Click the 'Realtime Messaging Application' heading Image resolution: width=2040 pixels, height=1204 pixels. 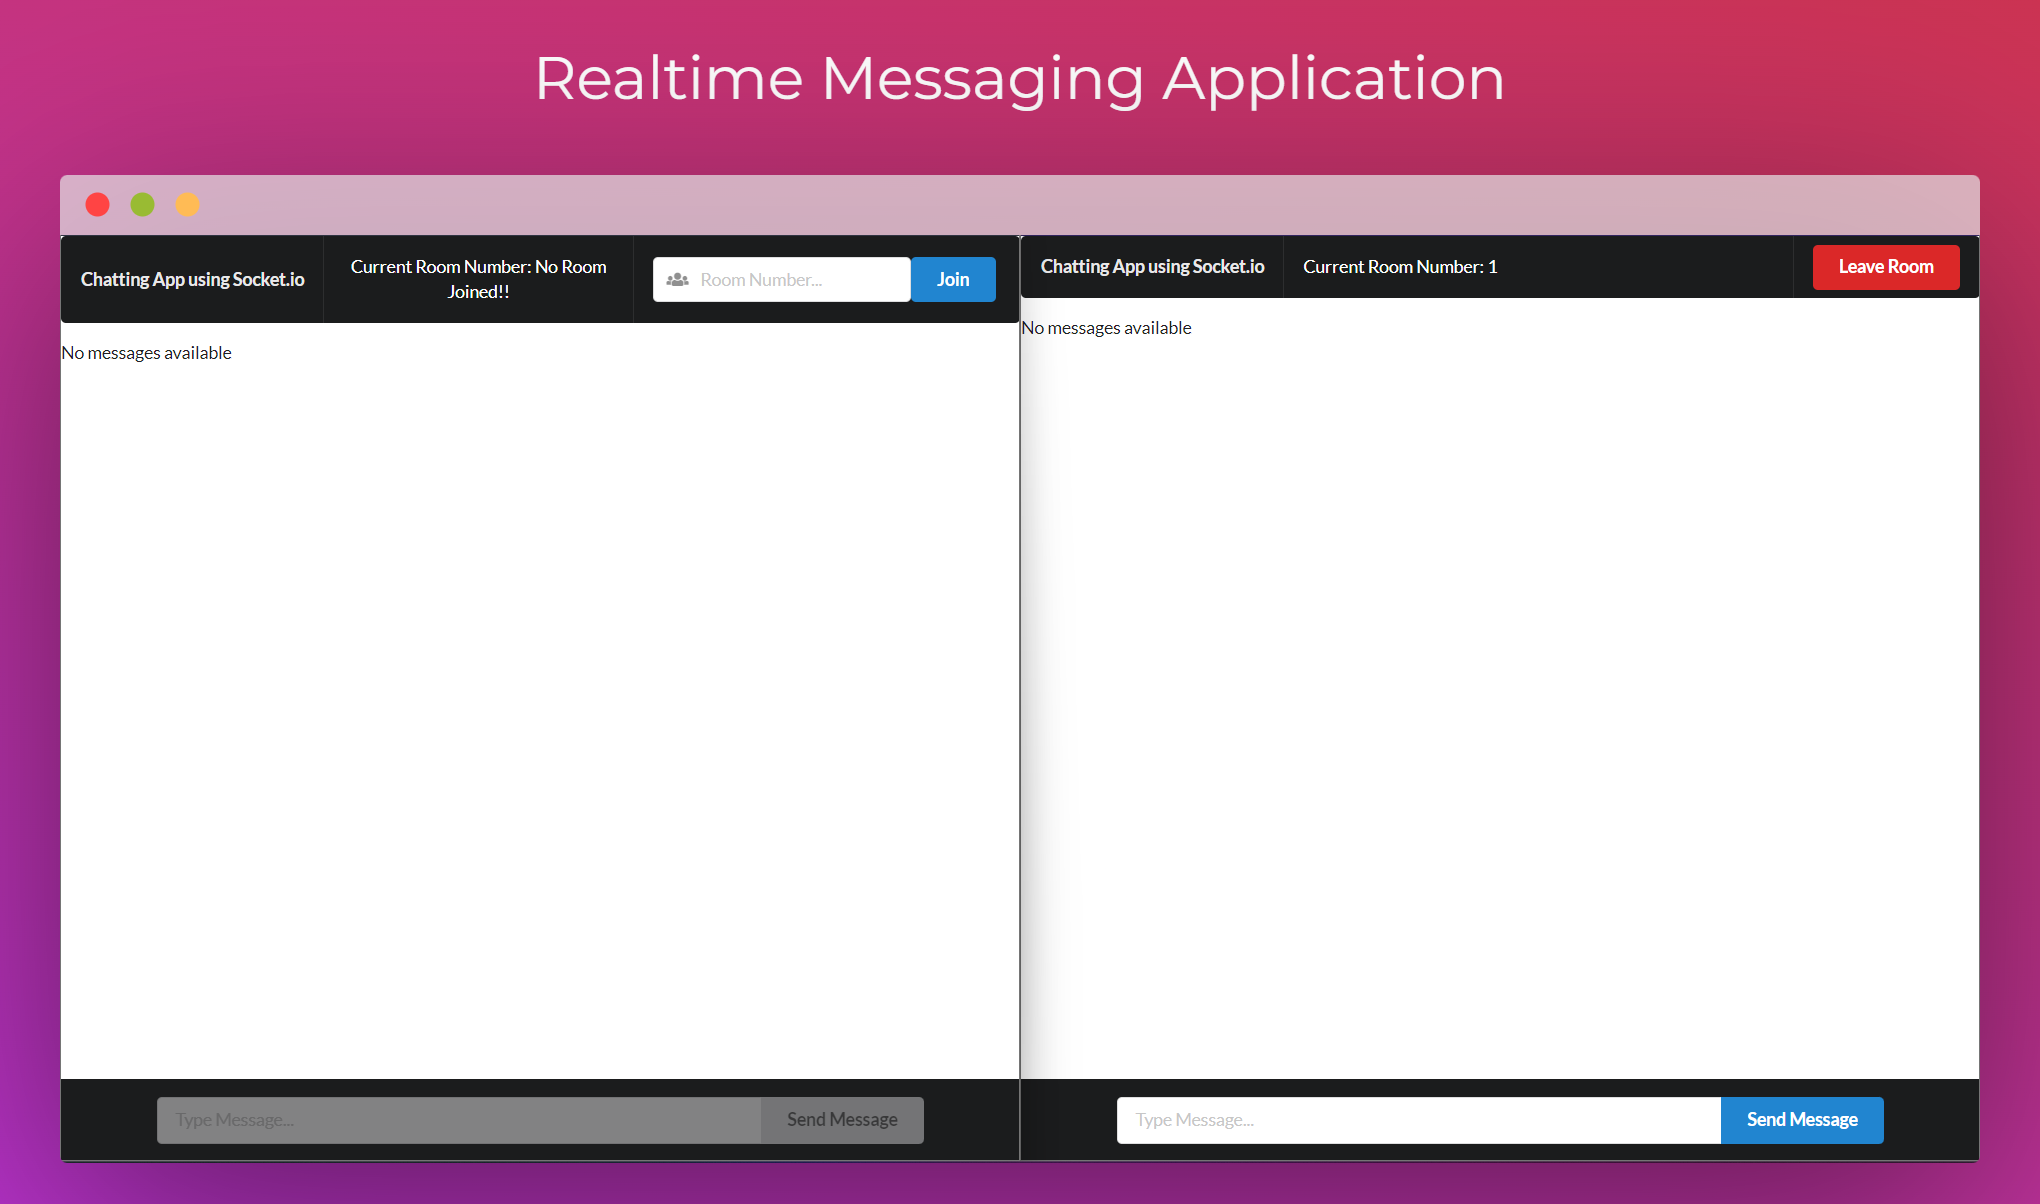(x=1020, y=78)
